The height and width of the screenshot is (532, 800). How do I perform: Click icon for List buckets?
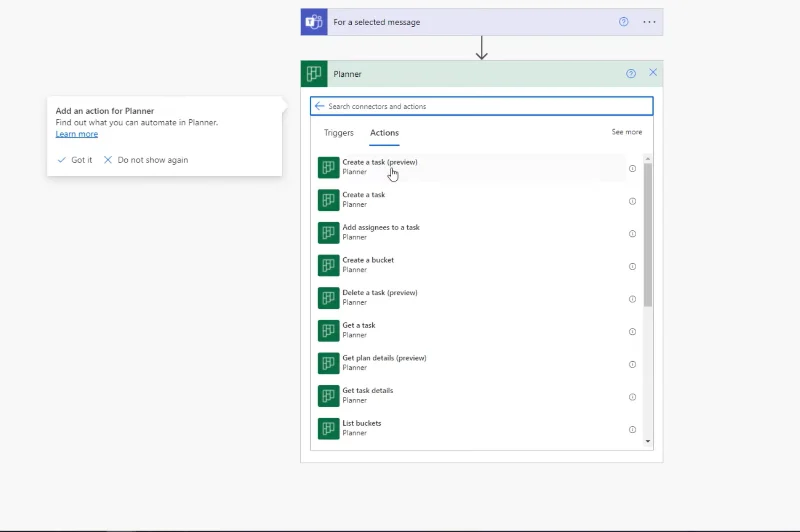click(329, 428)
